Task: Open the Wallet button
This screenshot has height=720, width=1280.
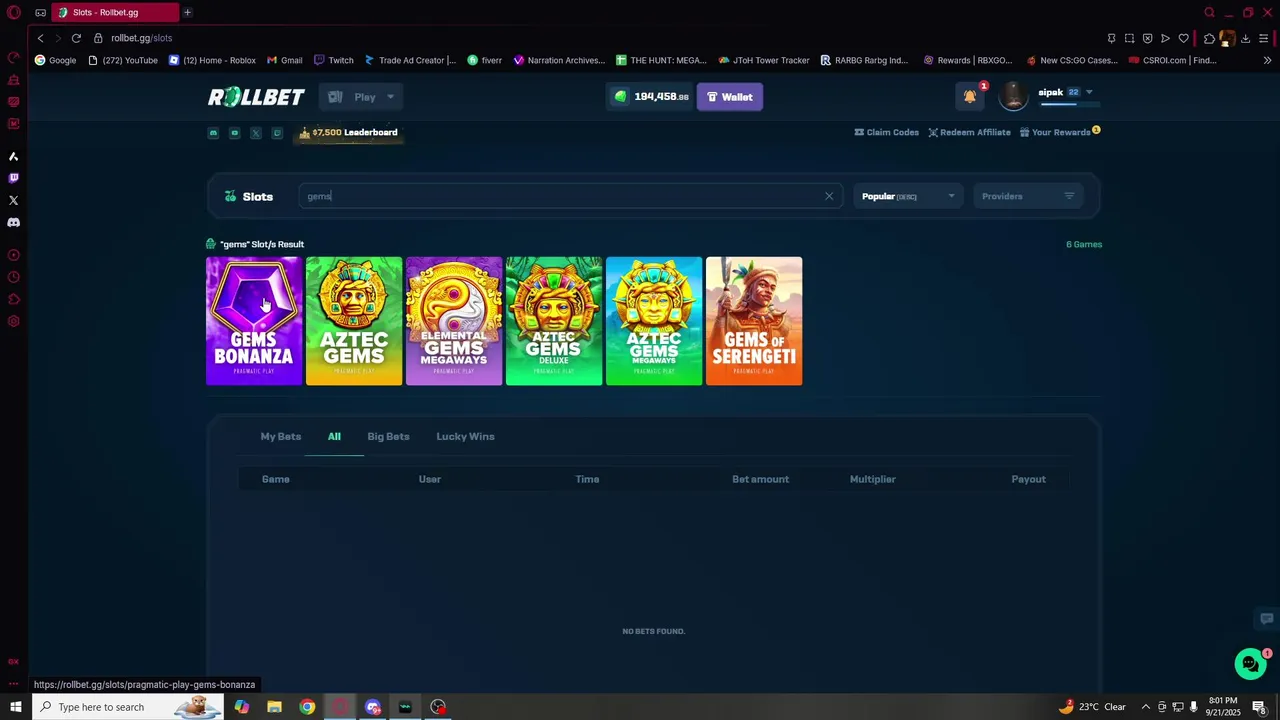Action: [730, 97]
